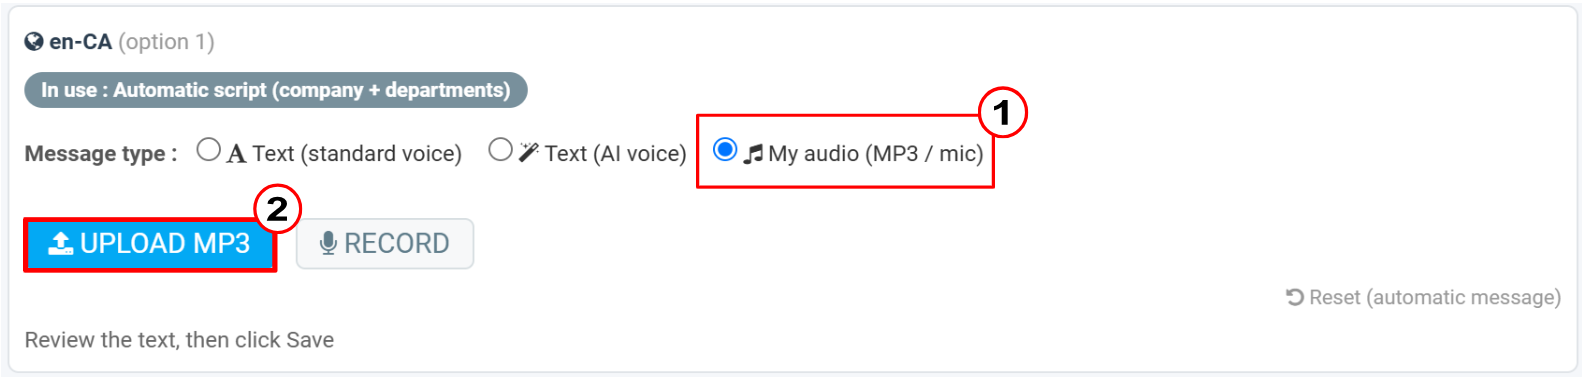Click the Message type label
Viewport: 1582px width, 380px height.
[x=101, y=154]
